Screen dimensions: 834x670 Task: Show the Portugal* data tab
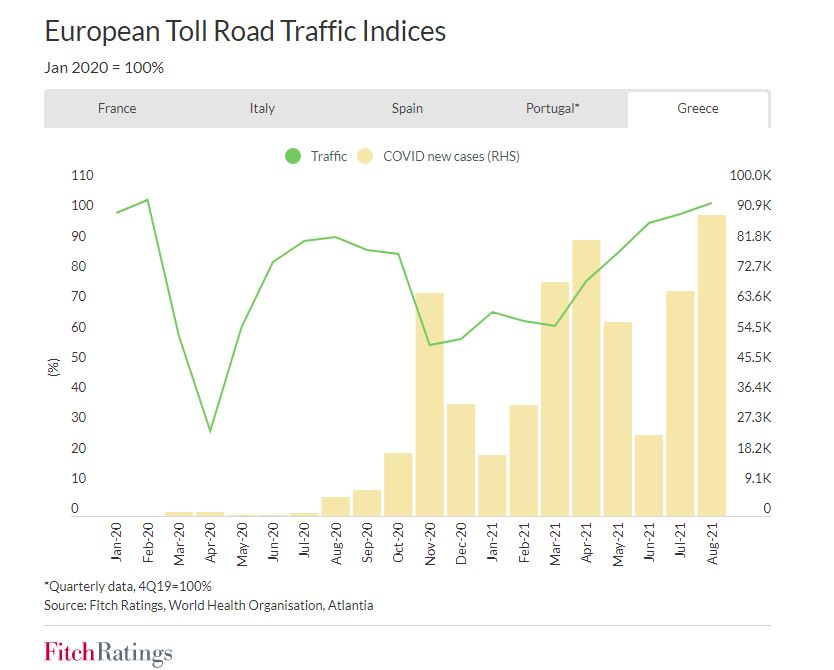(x=552, y=108)
